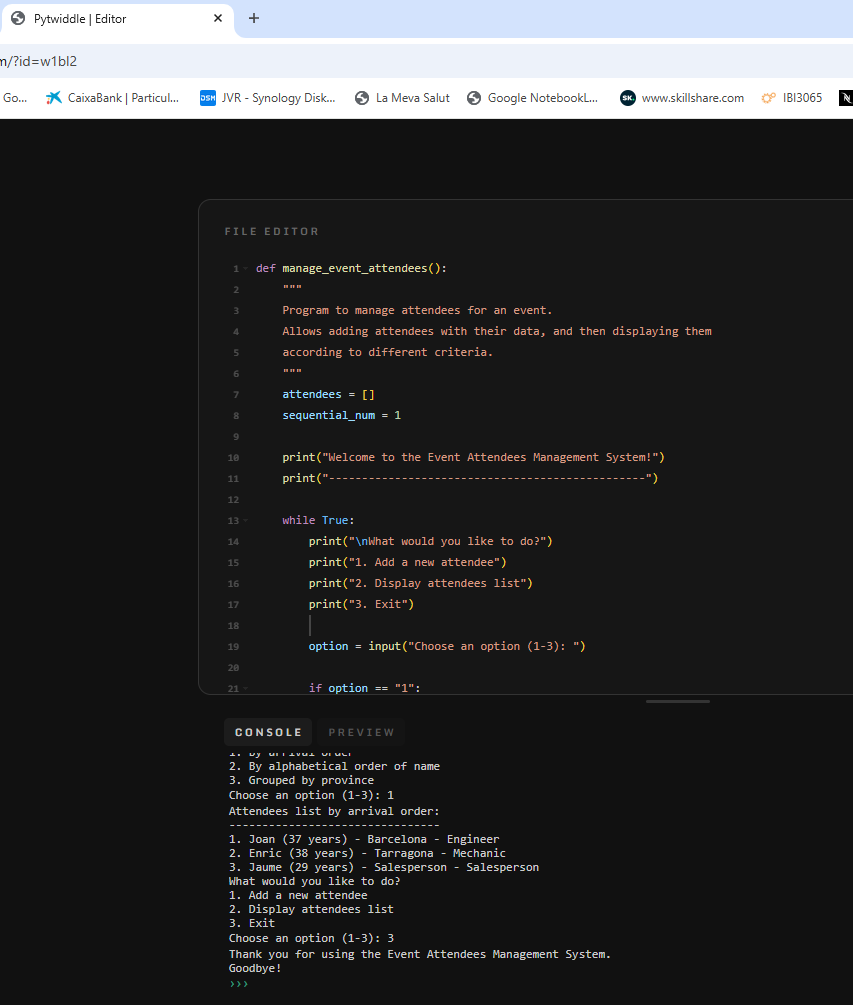853x1005 pixels.
Task: Click the blue DSM favicon
Action: [208, 98]
